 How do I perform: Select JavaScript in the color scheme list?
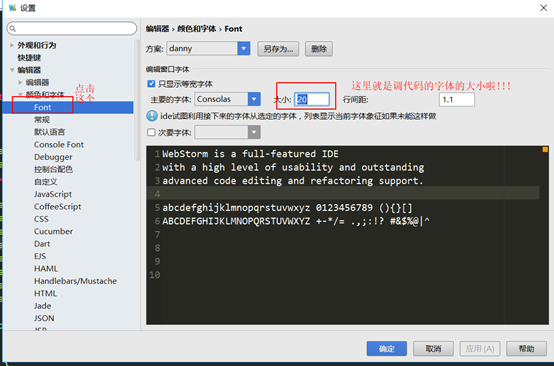click(x=53, y=194)
